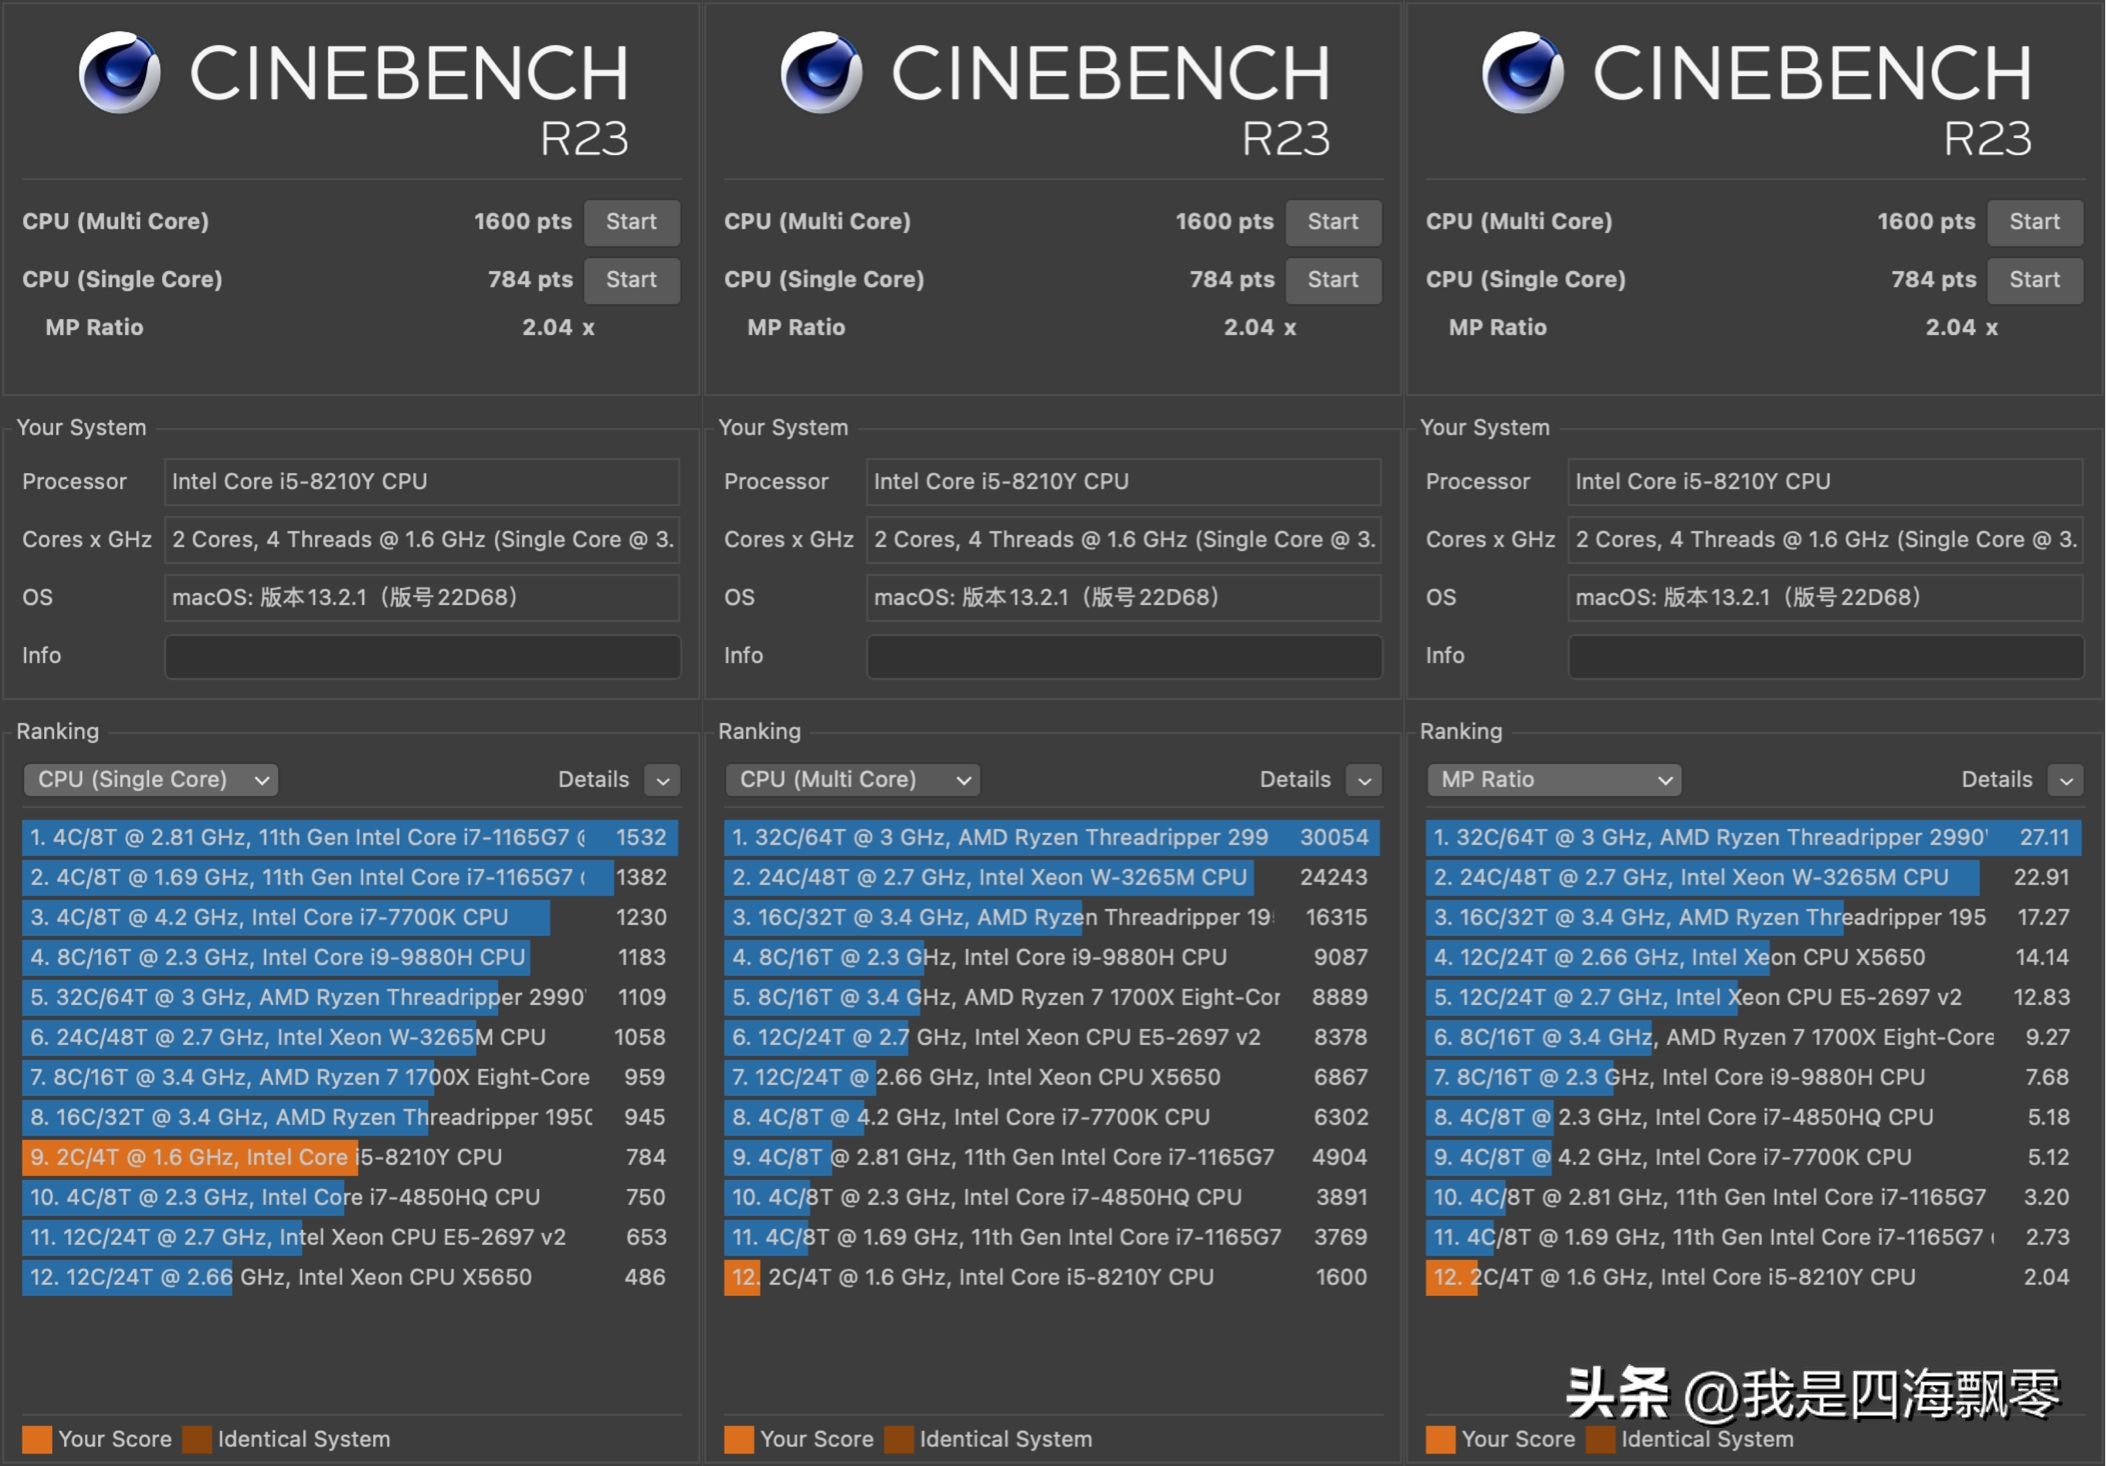Start Single Core test in right panel
2106x1466 pixels.
click(2034, 280)
